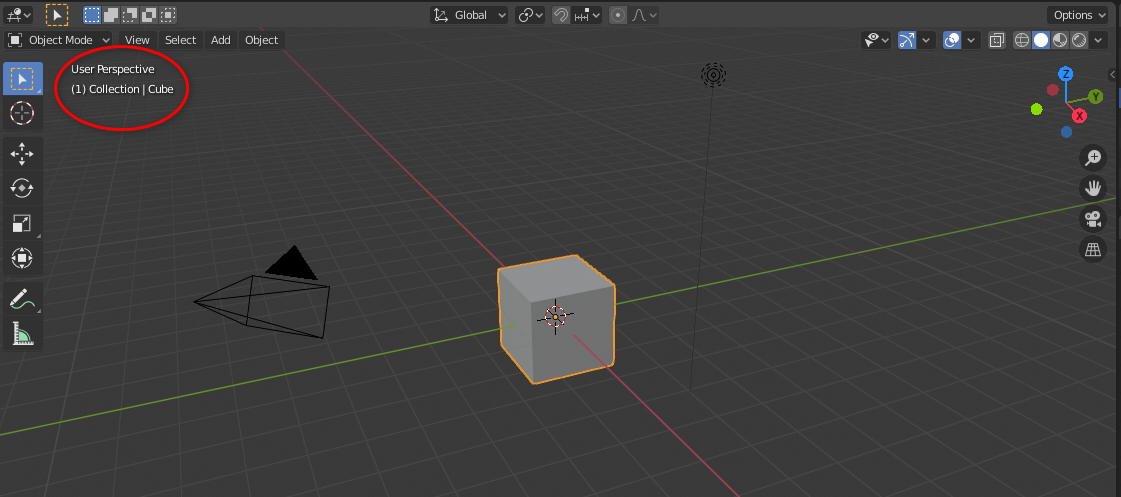Choose the Scale tool
The height and width of the screenshot is (497, 1121).
[22, 223]
